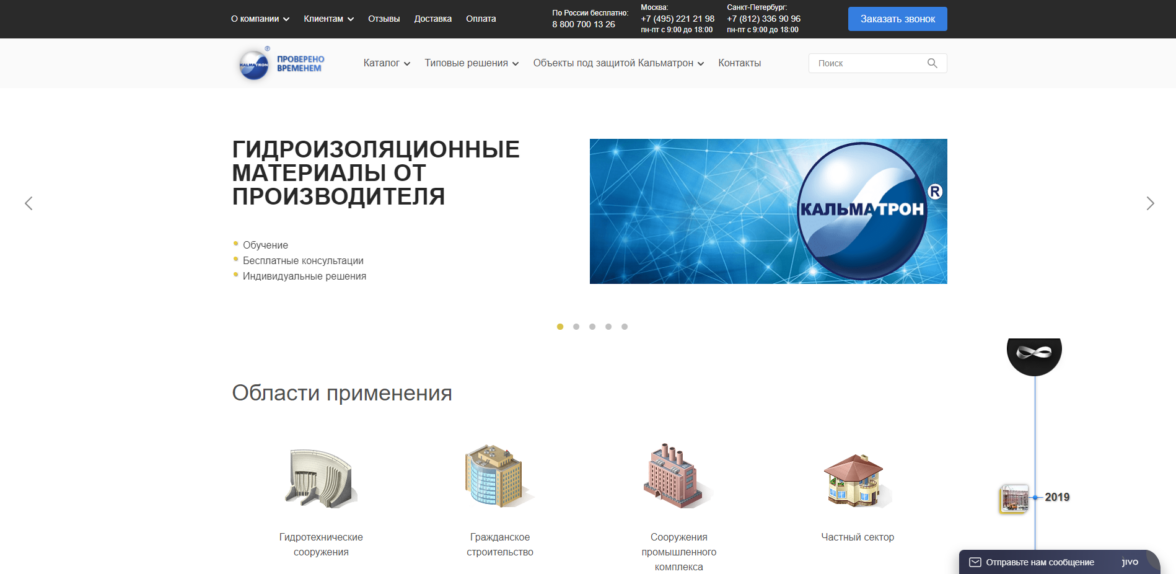1176x574 pixels.
Task: Go to 'Контакты' page
Action: click(x=740, y=64)
